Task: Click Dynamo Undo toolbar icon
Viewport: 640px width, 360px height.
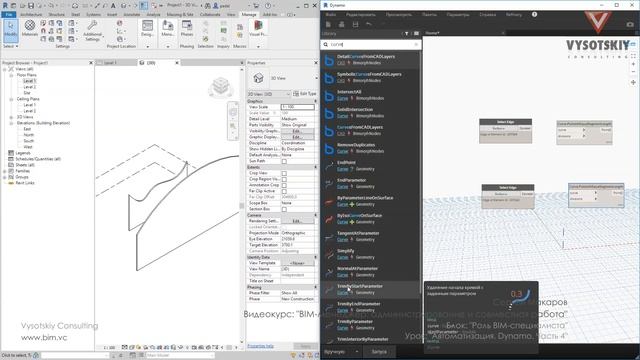Action: pyautogui.click(x=369, y=24)
